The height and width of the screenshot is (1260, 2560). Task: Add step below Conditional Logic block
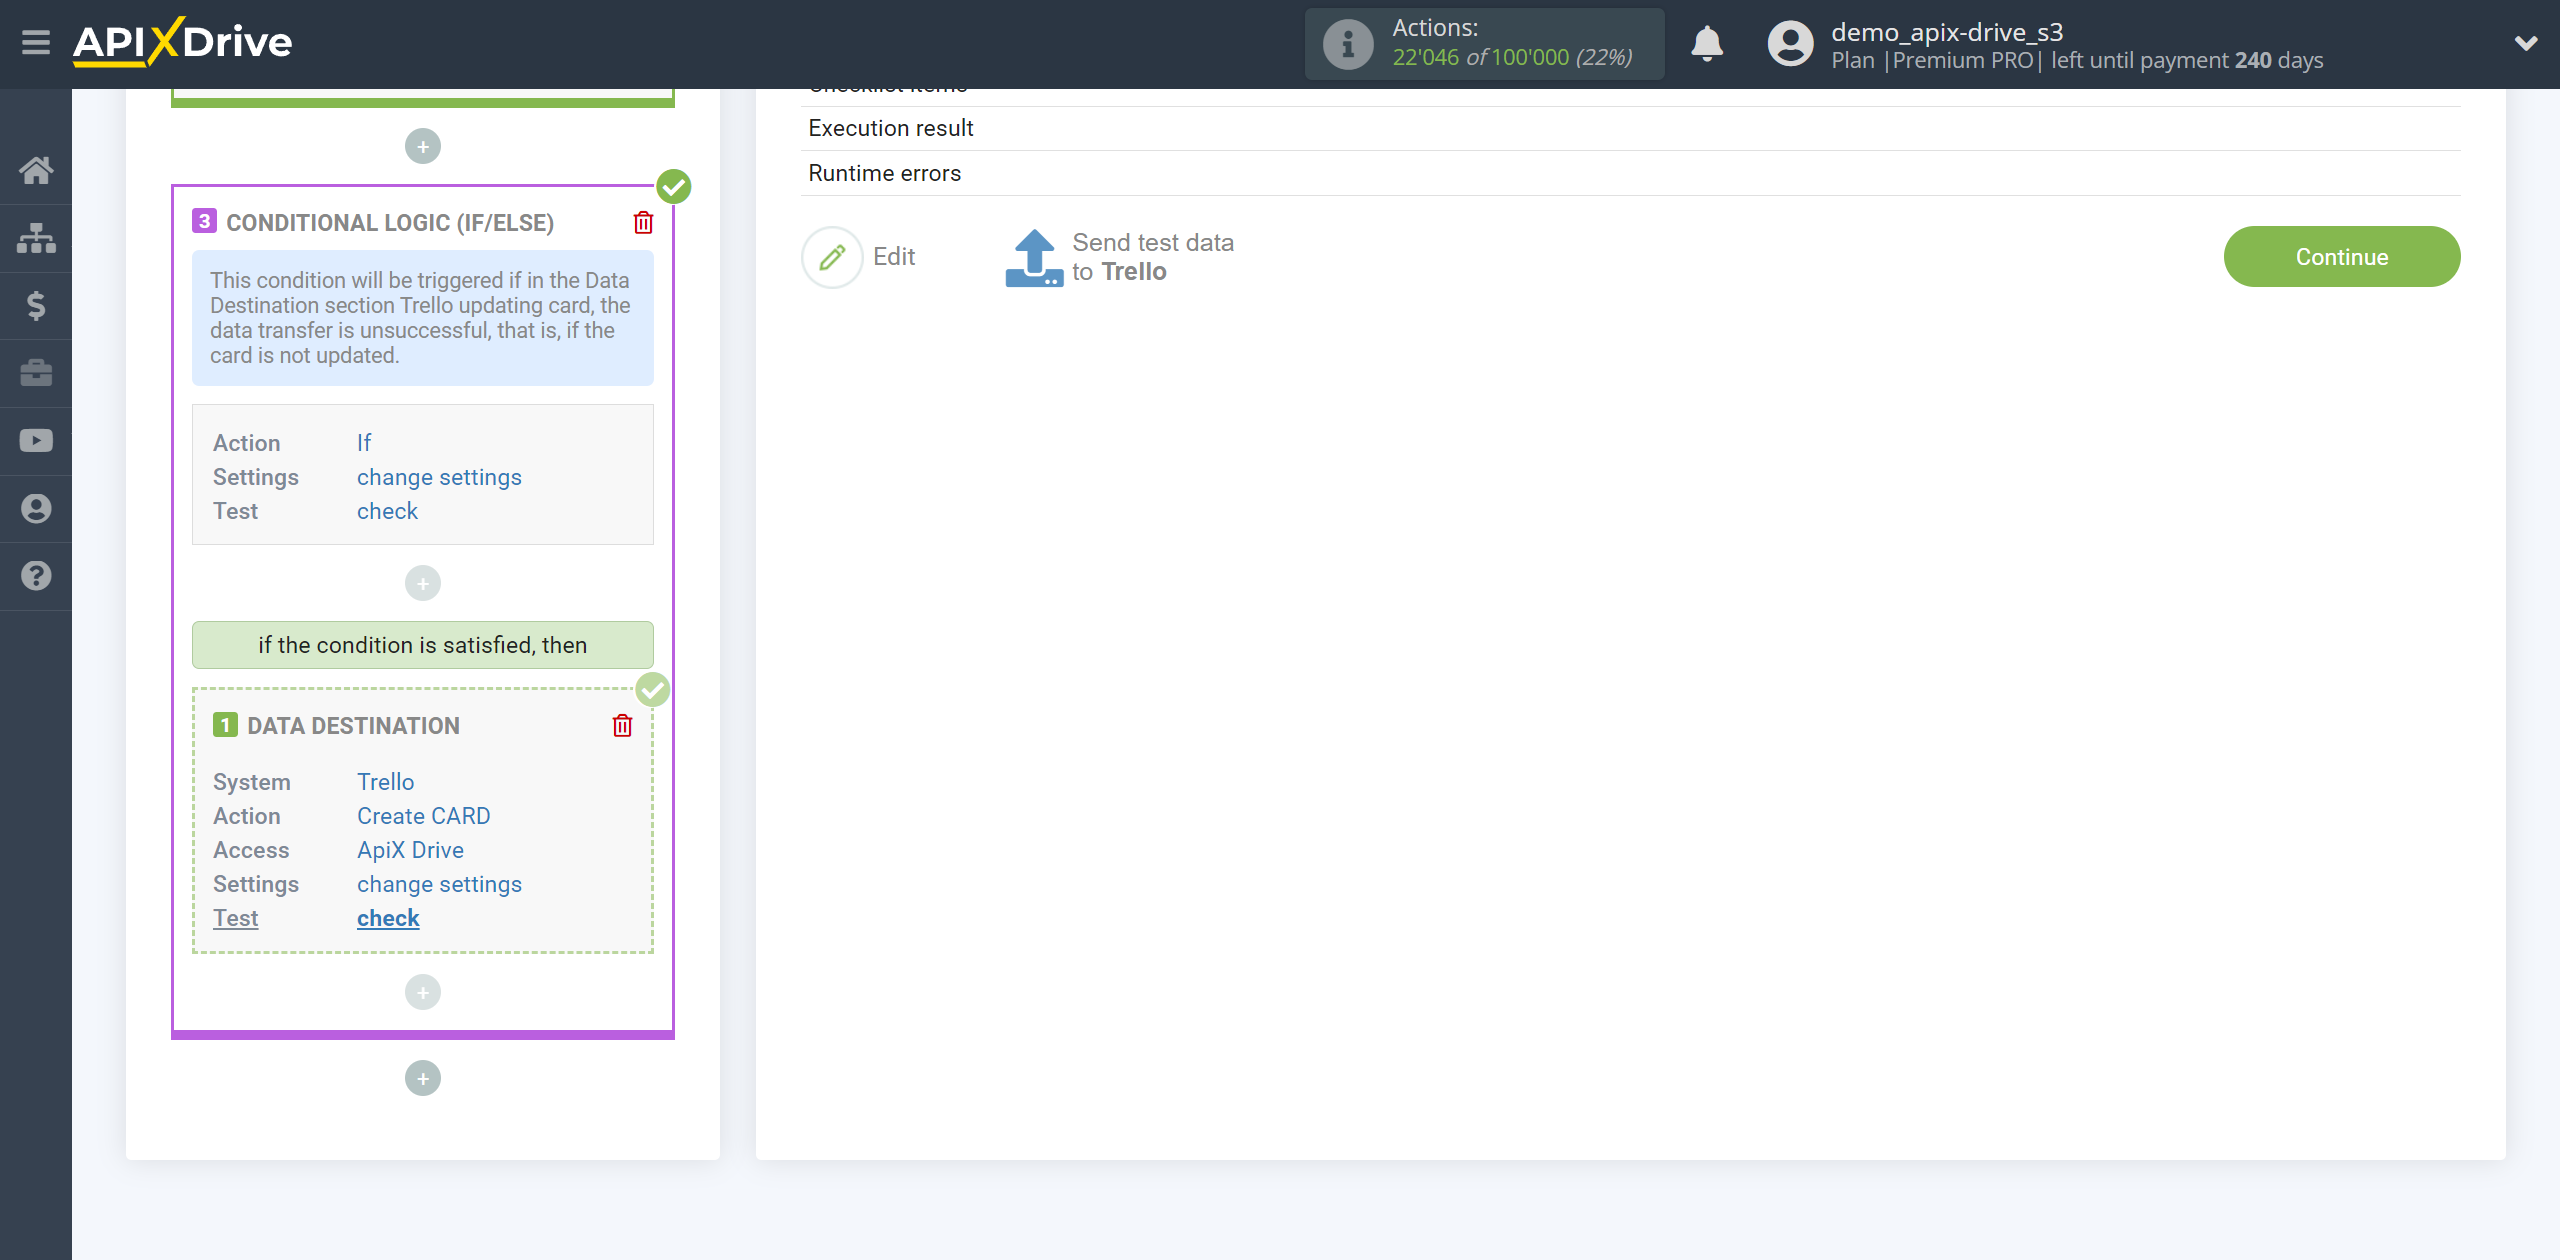click(x=423, y=1078)
